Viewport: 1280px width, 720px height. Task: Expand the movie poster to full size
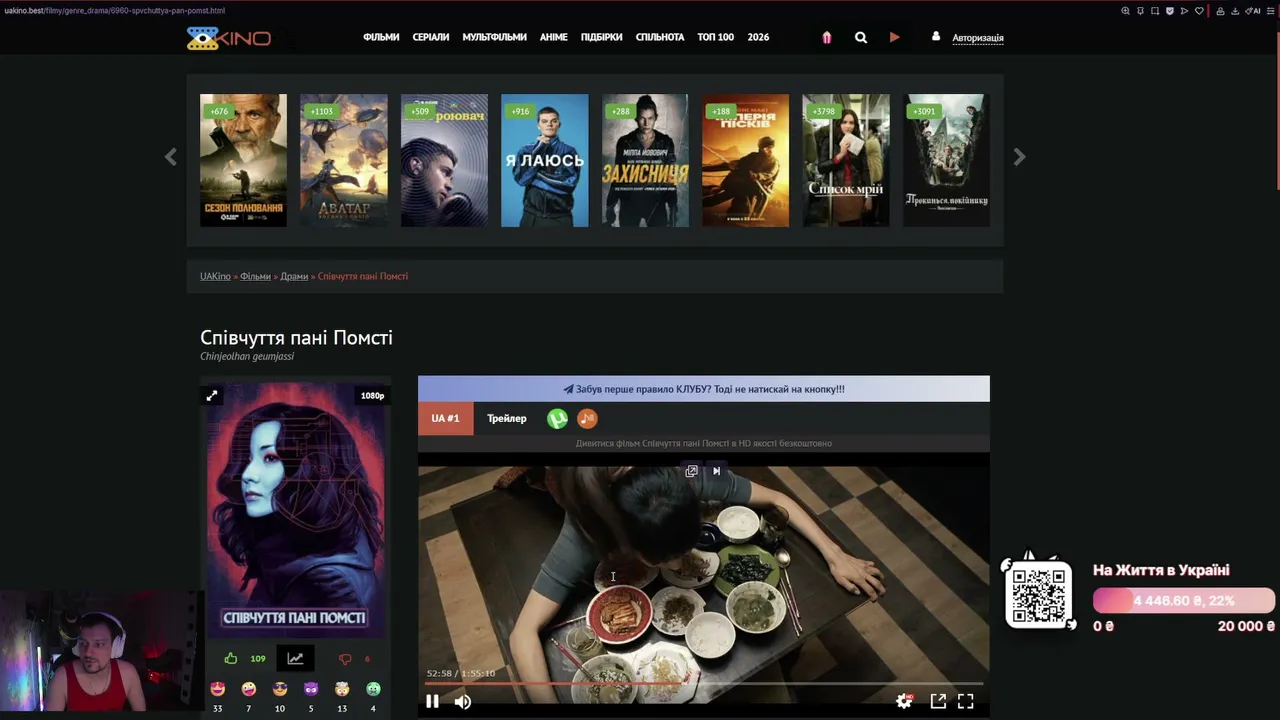click(x=212, y=396)
